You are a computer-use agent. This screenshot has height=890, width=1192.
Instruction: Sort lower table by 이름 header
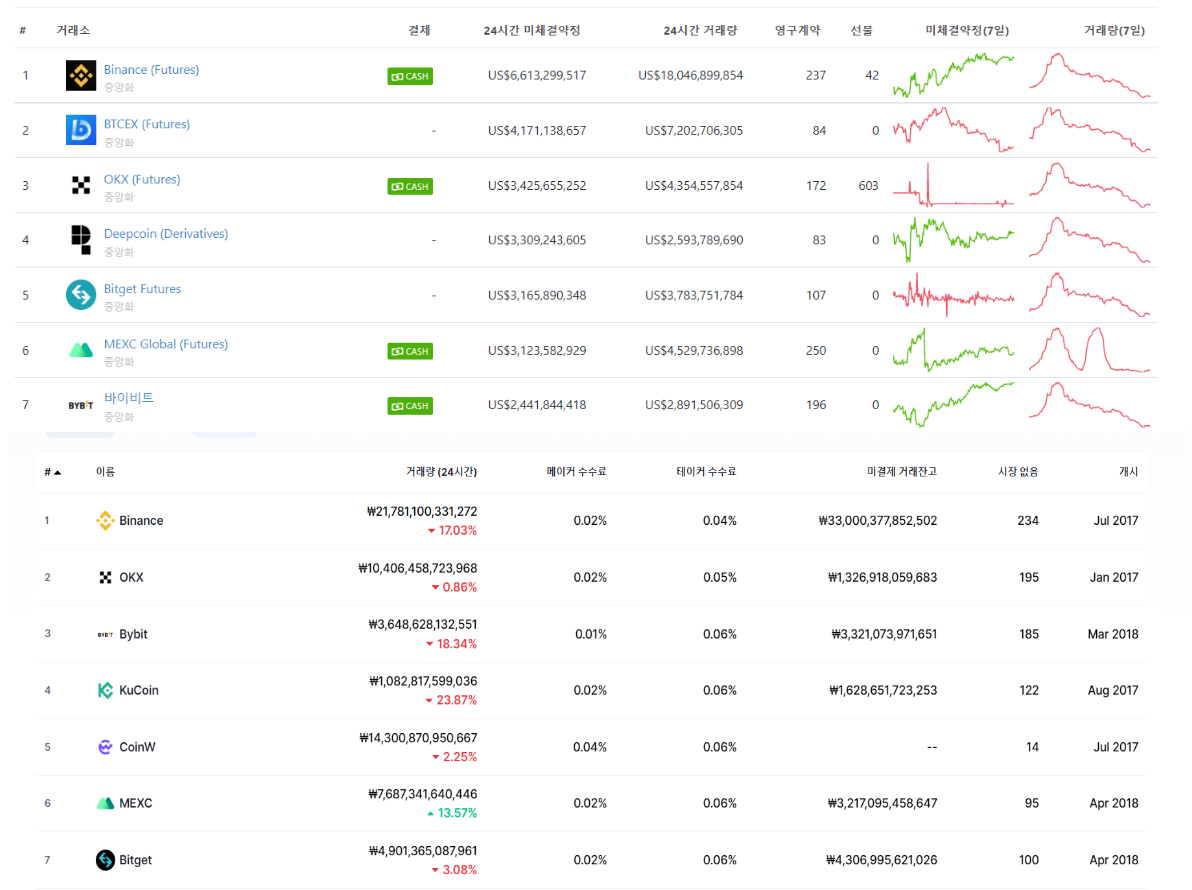tap(105, 472)
